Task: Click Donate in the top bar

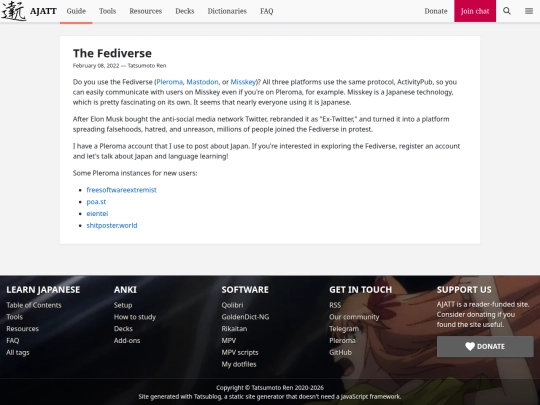Action: [x=436, y=11]
